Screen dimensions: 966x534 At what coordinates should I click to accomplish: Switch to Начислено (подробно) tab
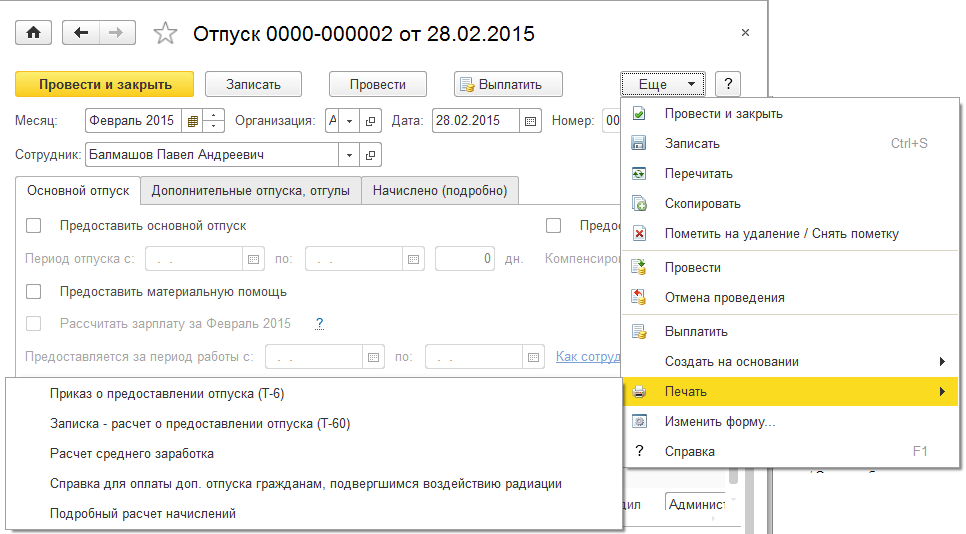[x=440, y=191]
